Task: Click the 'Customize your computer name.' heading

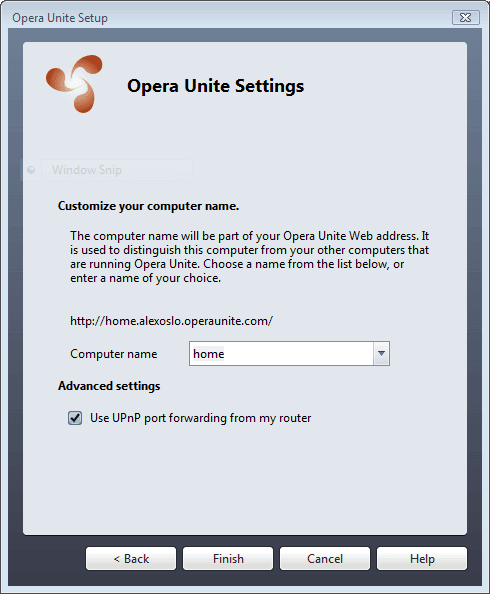Action: (x=149, y=206)
